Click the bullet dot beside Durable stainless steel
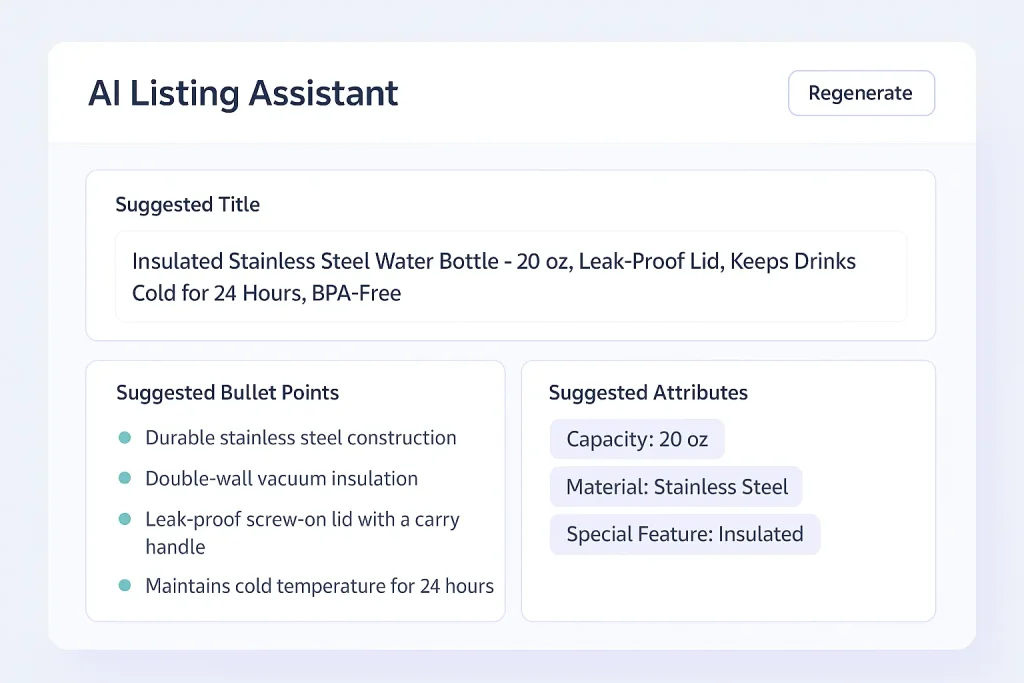This screenshot has width=1024, height=683. (125, 438)
